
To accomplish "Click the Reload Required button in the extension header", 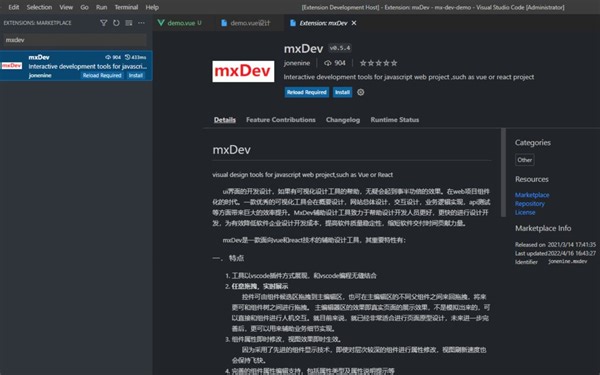I will [307, 92].
